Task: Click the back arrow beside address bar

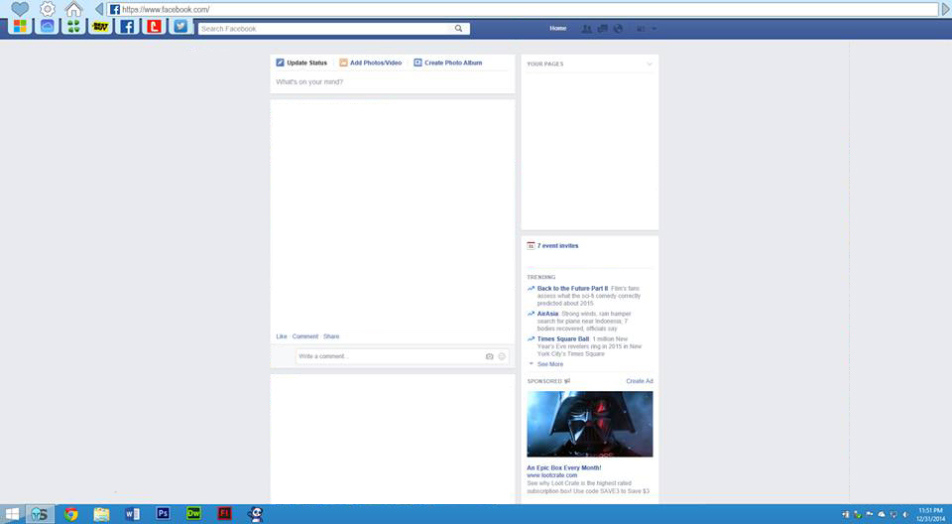Action: 99,9
